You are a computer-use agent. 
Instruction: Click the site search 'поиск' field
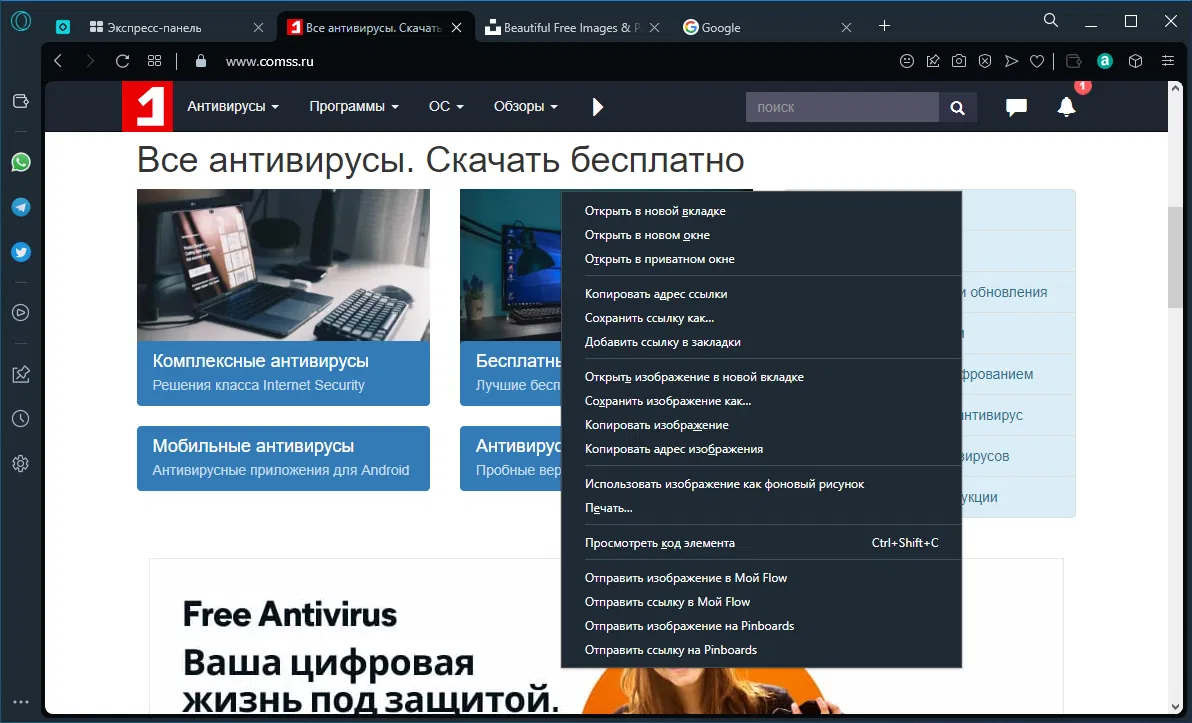click(x=842, y=107)
